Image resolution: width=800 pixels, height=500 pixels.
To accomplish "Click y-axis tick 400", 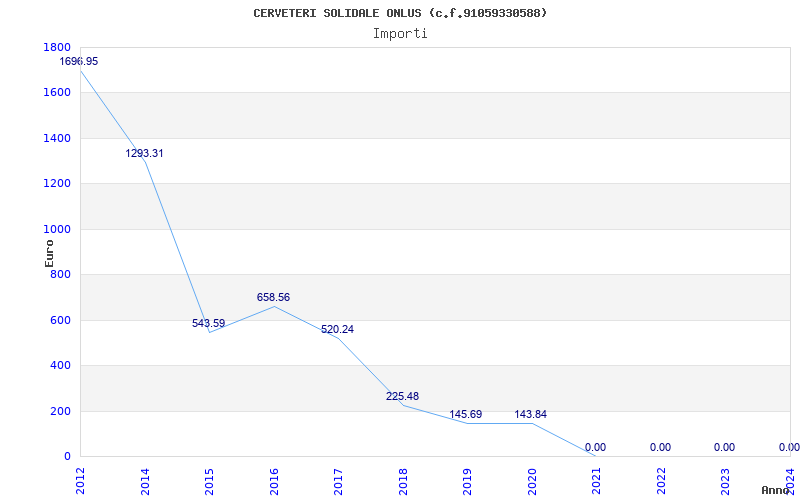I will click(x=60, y=366).
